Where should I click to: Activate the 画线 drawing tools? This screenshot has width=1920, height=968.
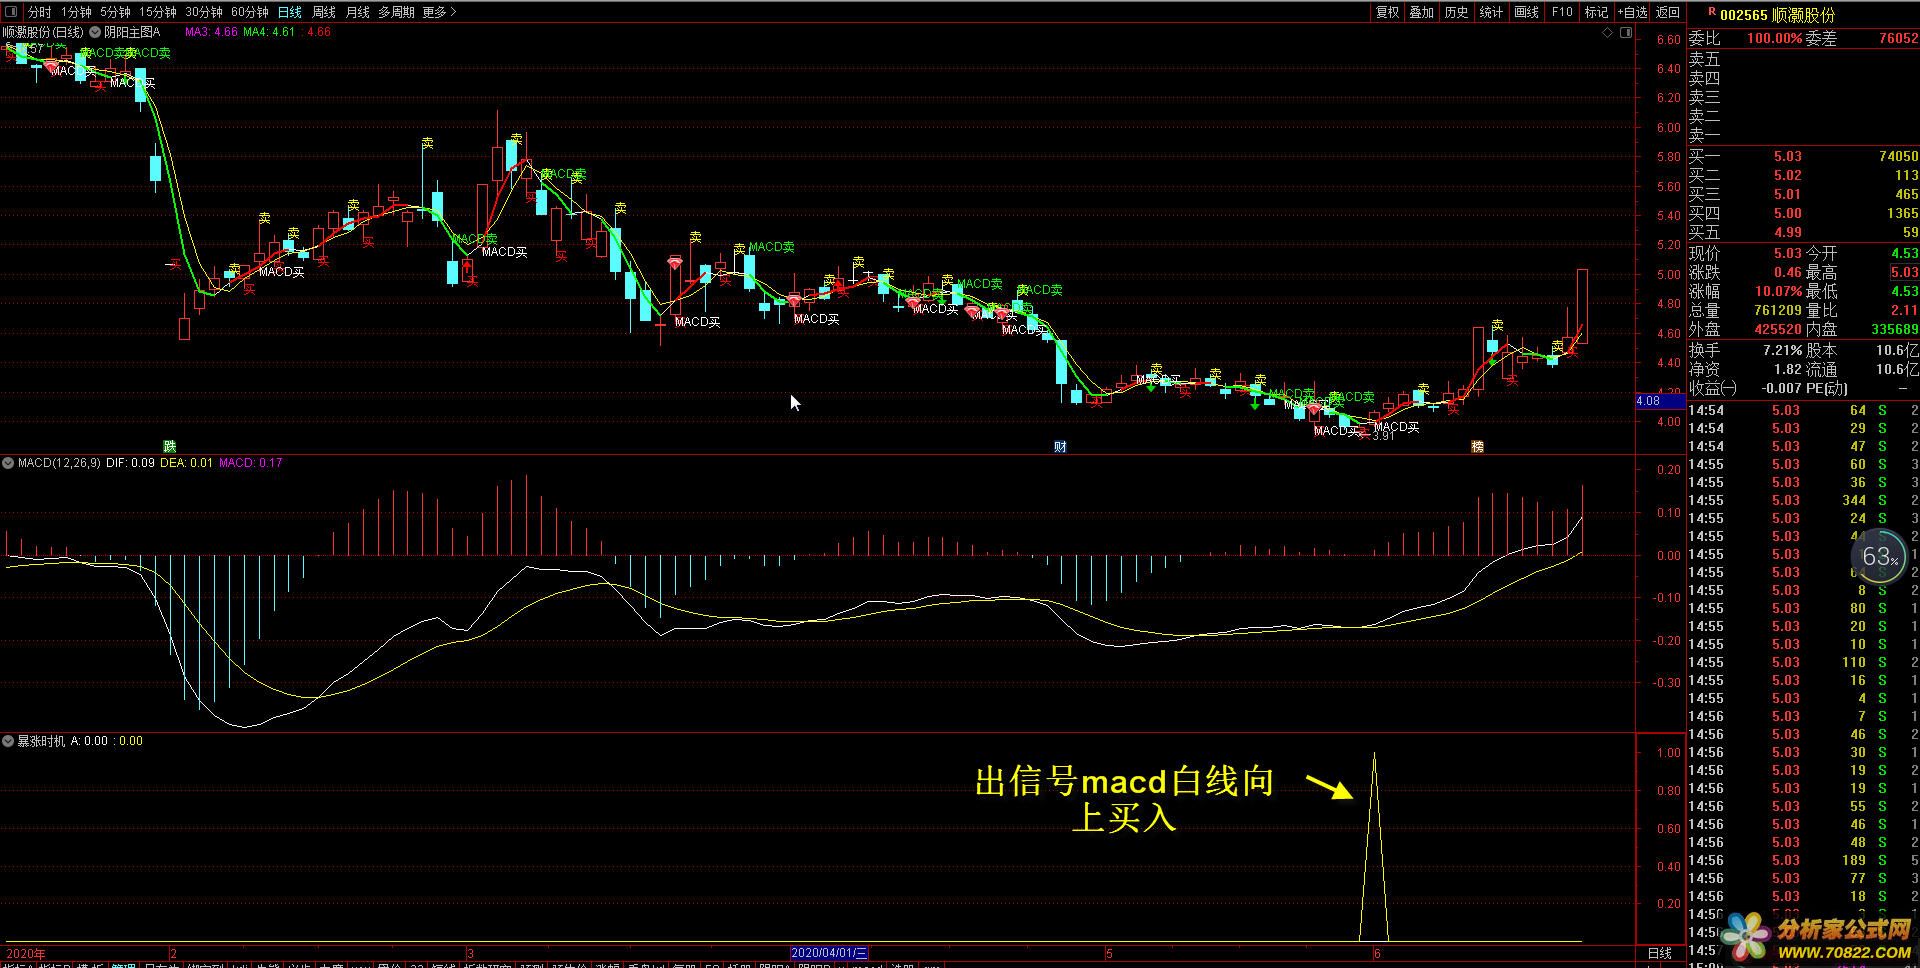1526,12
